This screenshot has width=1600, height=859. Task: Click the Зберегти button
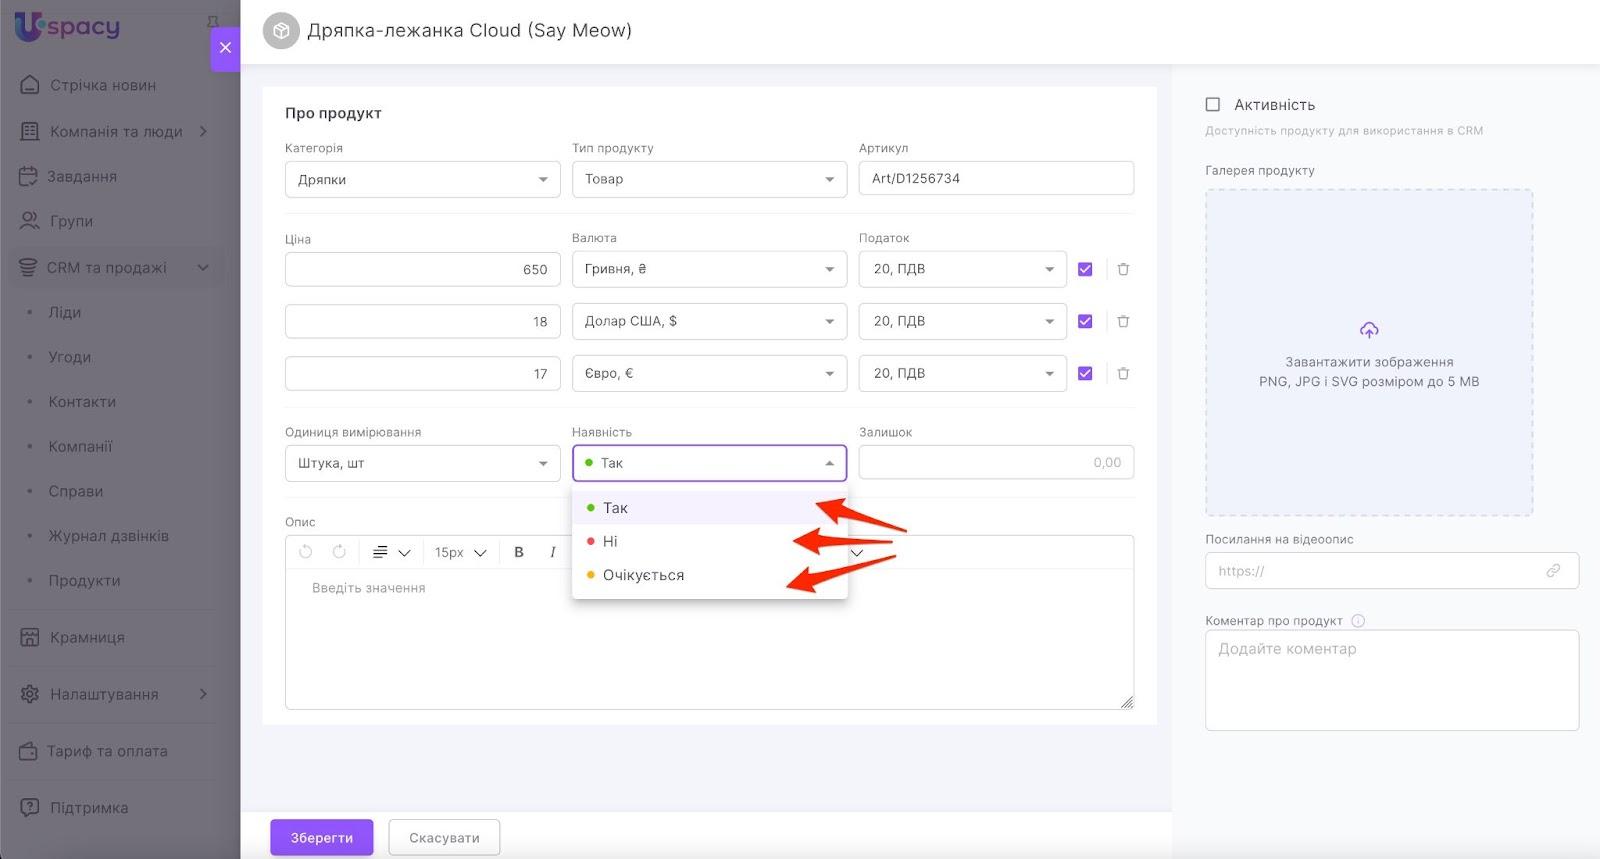[x=321, y=838]
